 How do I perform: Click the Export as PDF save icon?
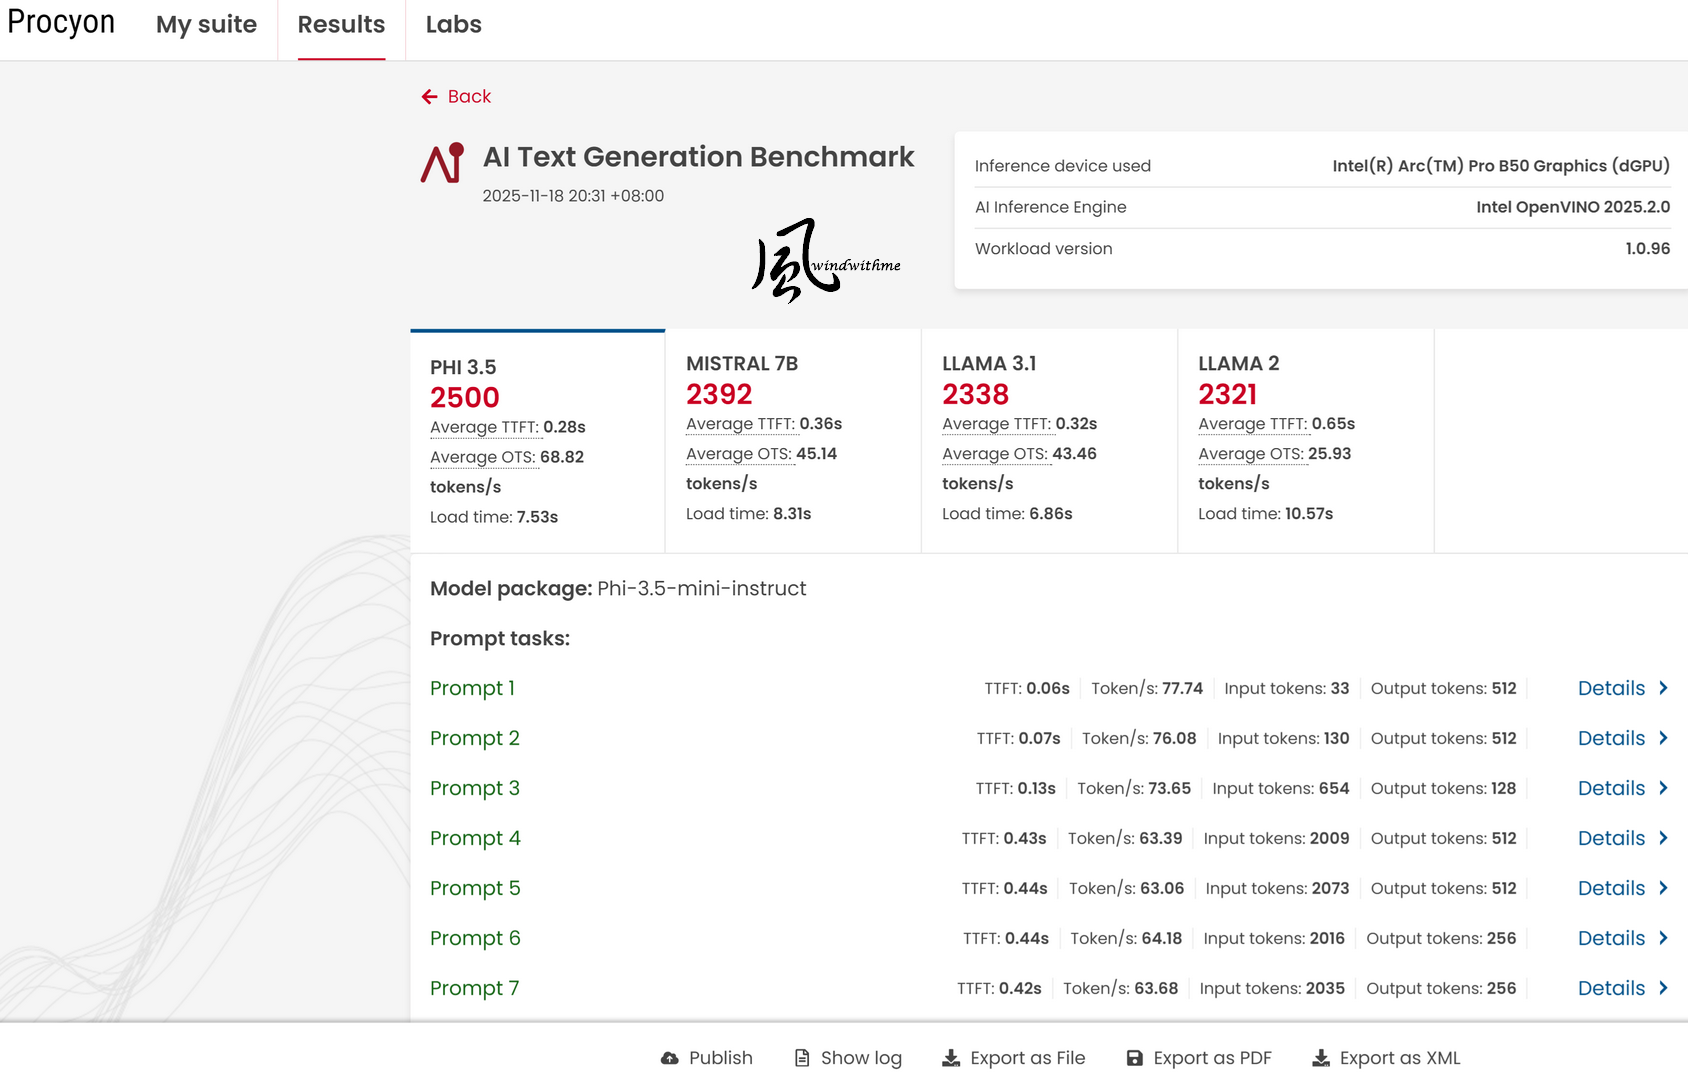1134,1058
